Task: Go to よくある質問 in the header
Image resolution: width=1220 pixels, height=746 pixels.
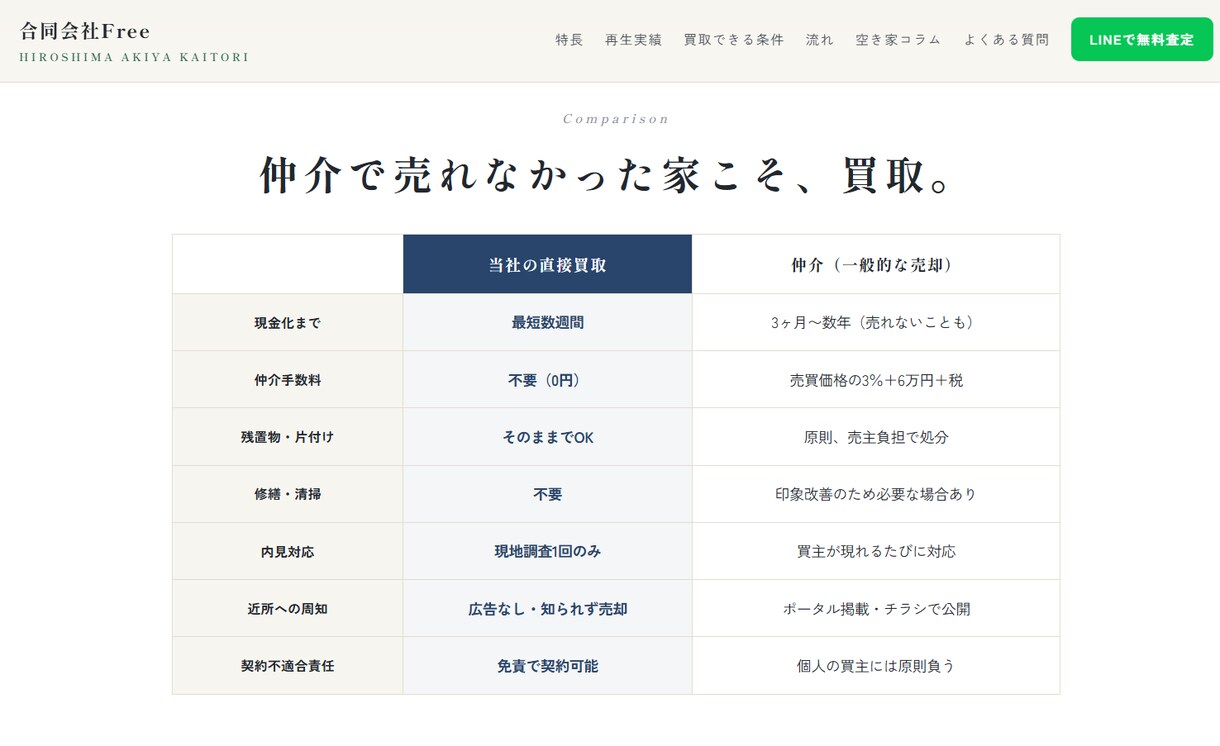Action: click(x=1006, y=40)
